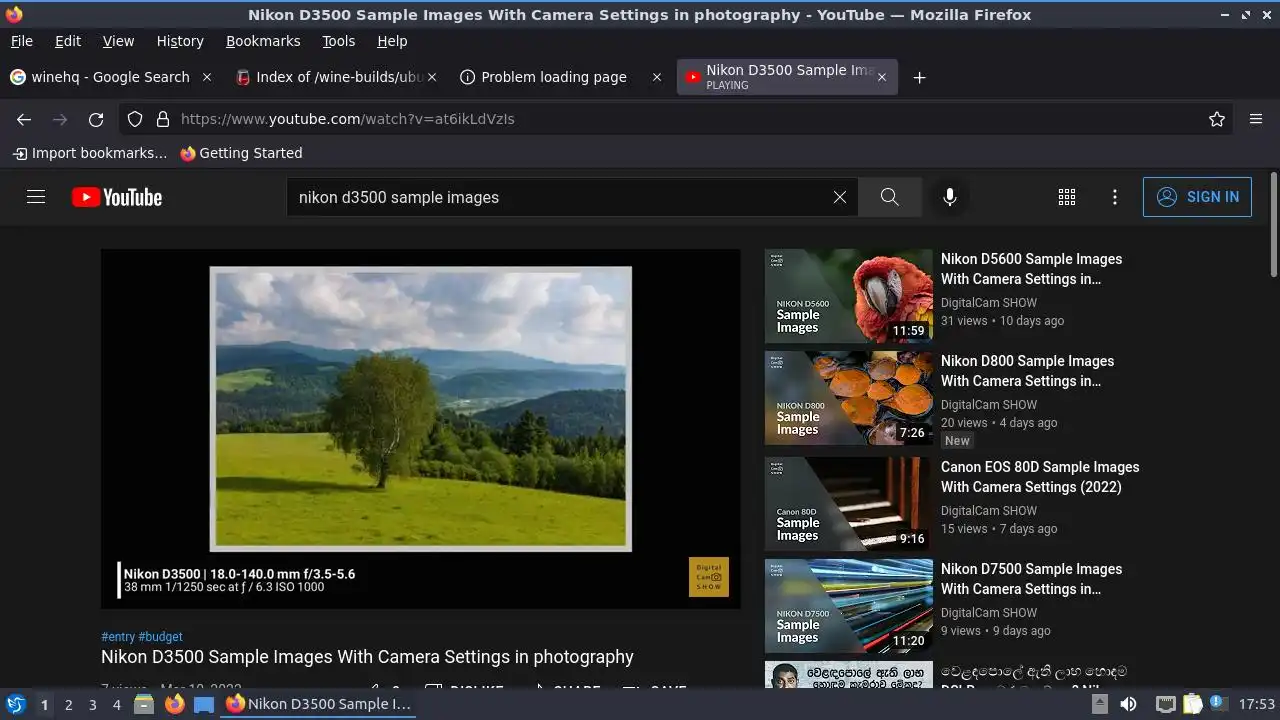The width and height of the screenshot is (1280, 720).
Task: Click Nikon D800 orange mushrooms thumbnail
Action: 849,398
